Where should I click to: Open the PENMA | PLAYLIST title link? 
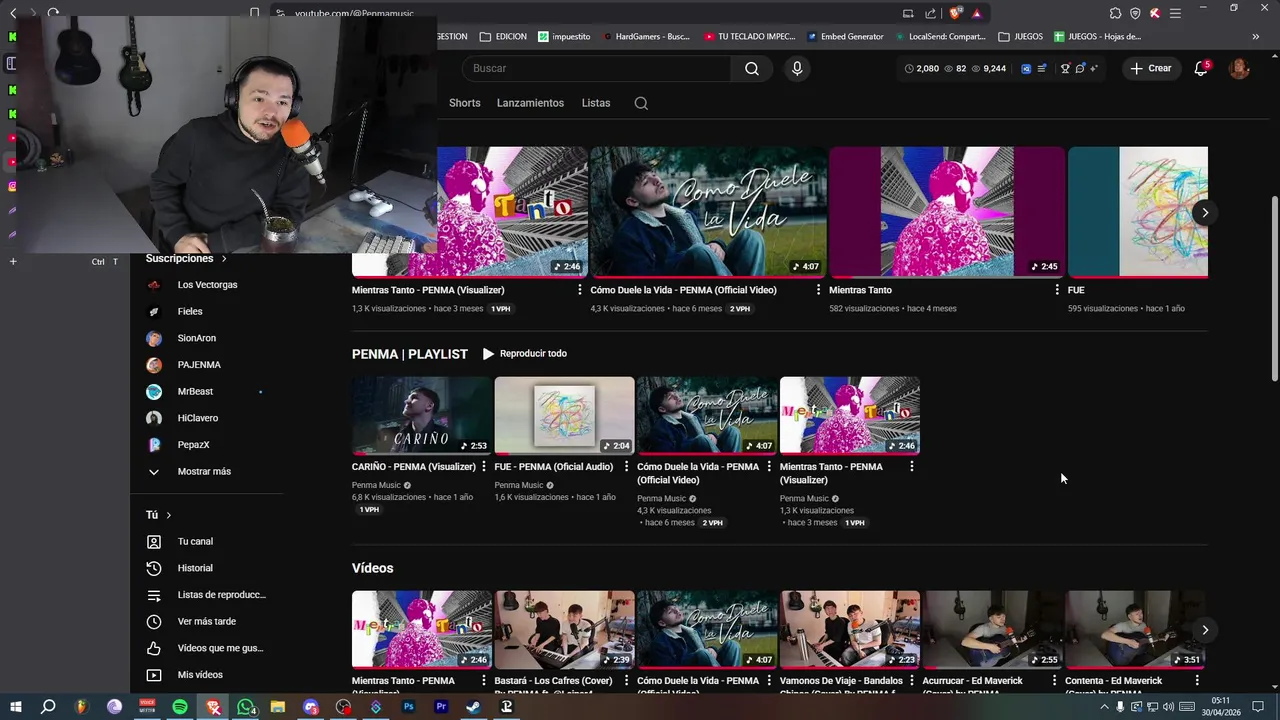pyautogui.click(x=410, y=354)
